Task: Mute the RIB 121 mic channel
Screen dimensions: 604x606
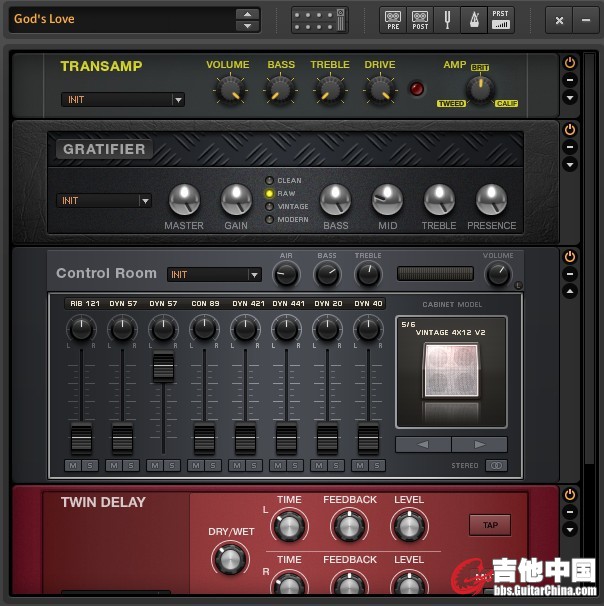Action: [73, 465]
